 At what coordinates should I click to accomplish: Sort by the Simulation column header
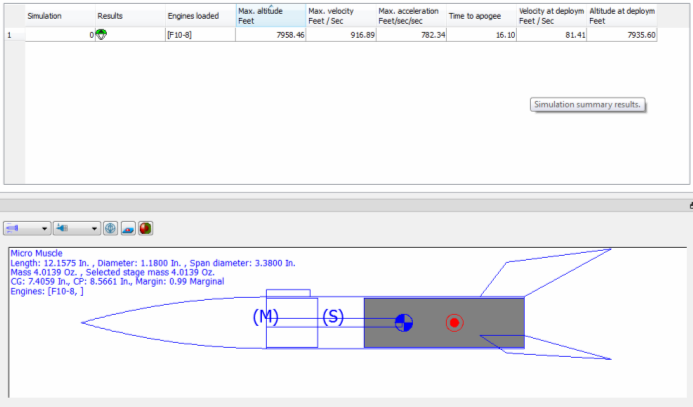tap(60, 16)
